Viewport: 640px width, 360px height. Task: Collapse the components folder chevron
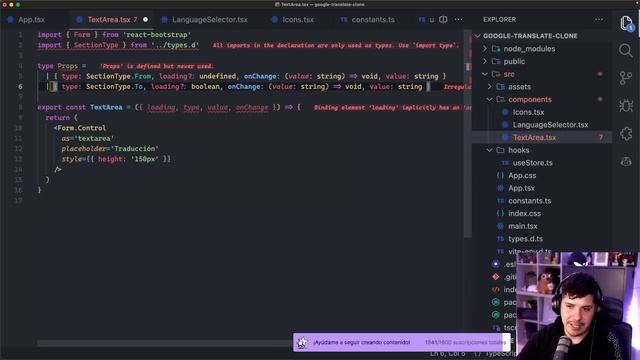pyautogui.click(x=489, y=99)
